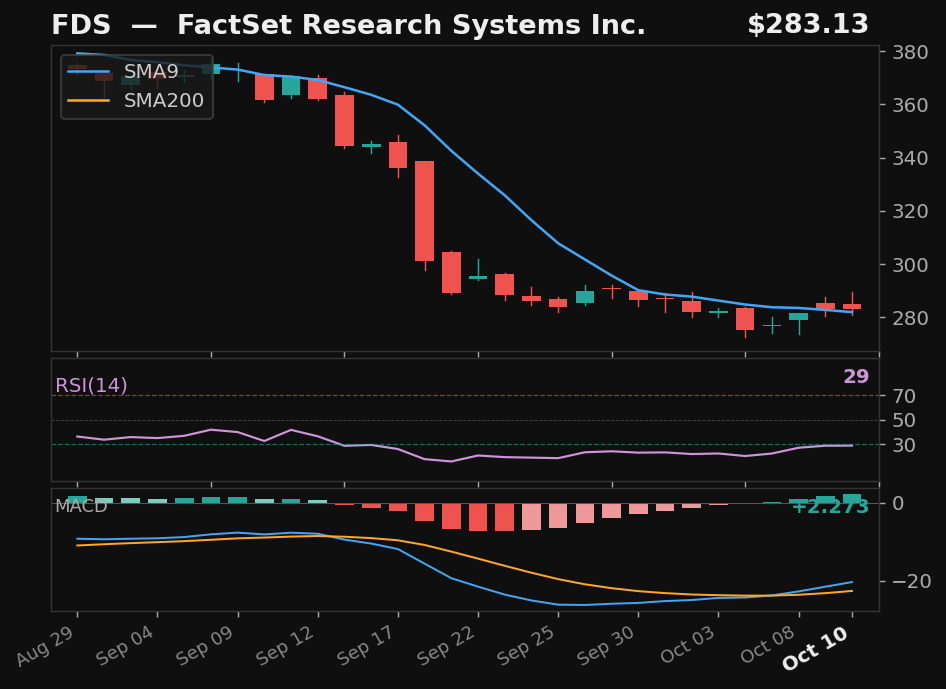This screenshot has width=946, height=689.
Task: Click the tallest red candlestick, between Sep 17 and Sep 22
Action: pyautogui.click(x=425, y=211)
